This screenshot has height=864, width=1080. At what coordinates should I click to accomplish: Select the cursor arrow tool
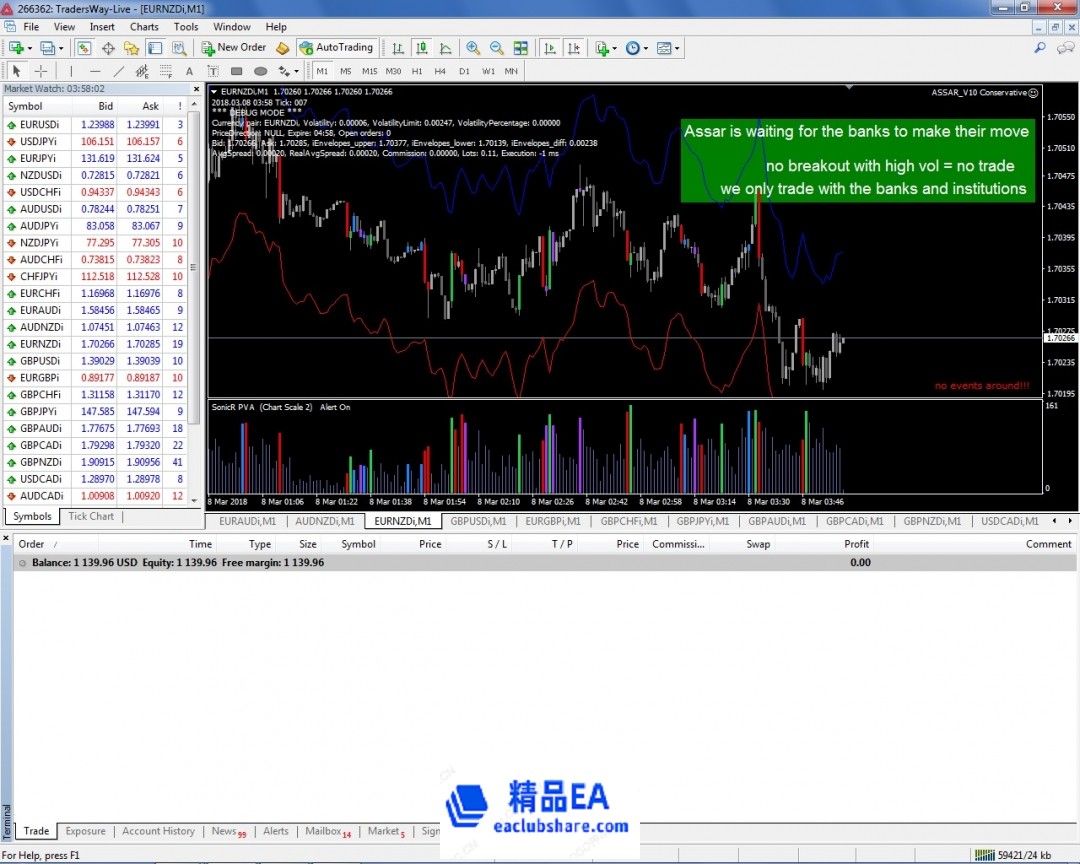click(17, 71)
